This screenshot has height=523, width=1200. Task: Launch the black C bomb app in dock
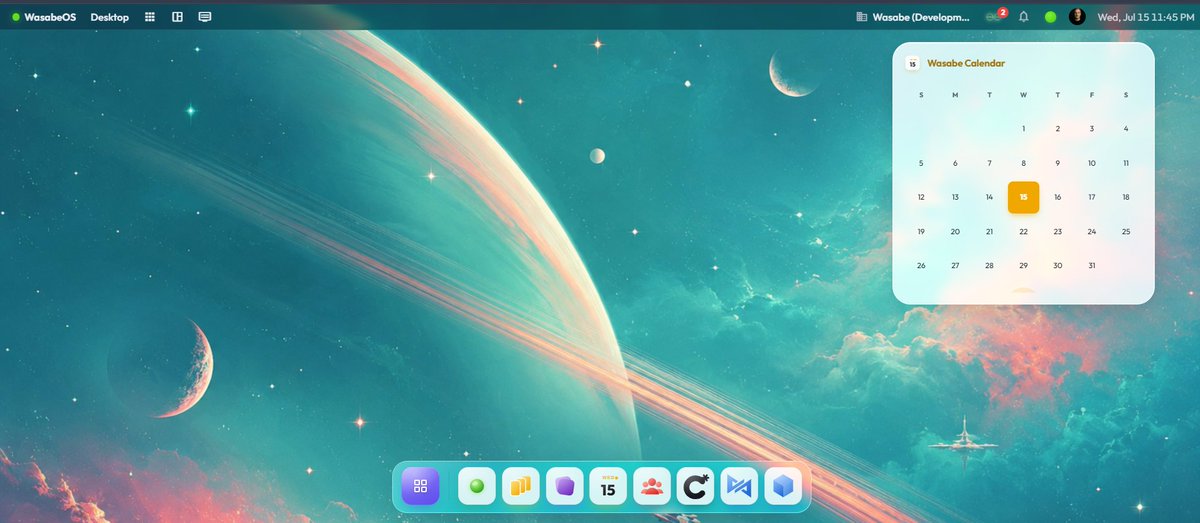695,486
